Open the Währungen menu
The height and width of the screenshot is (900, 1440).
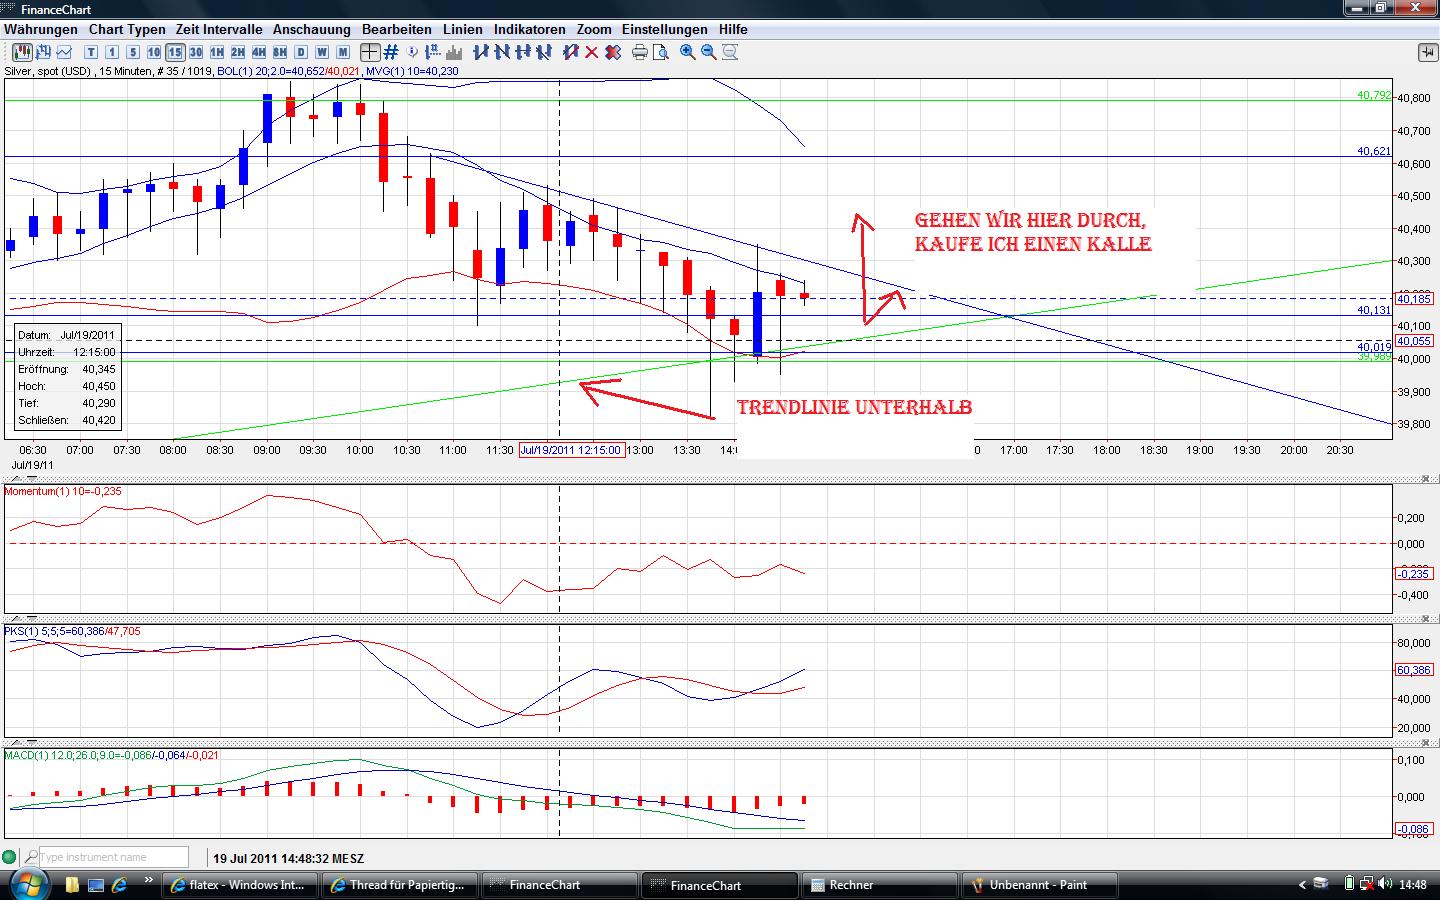tap(41, 29)
